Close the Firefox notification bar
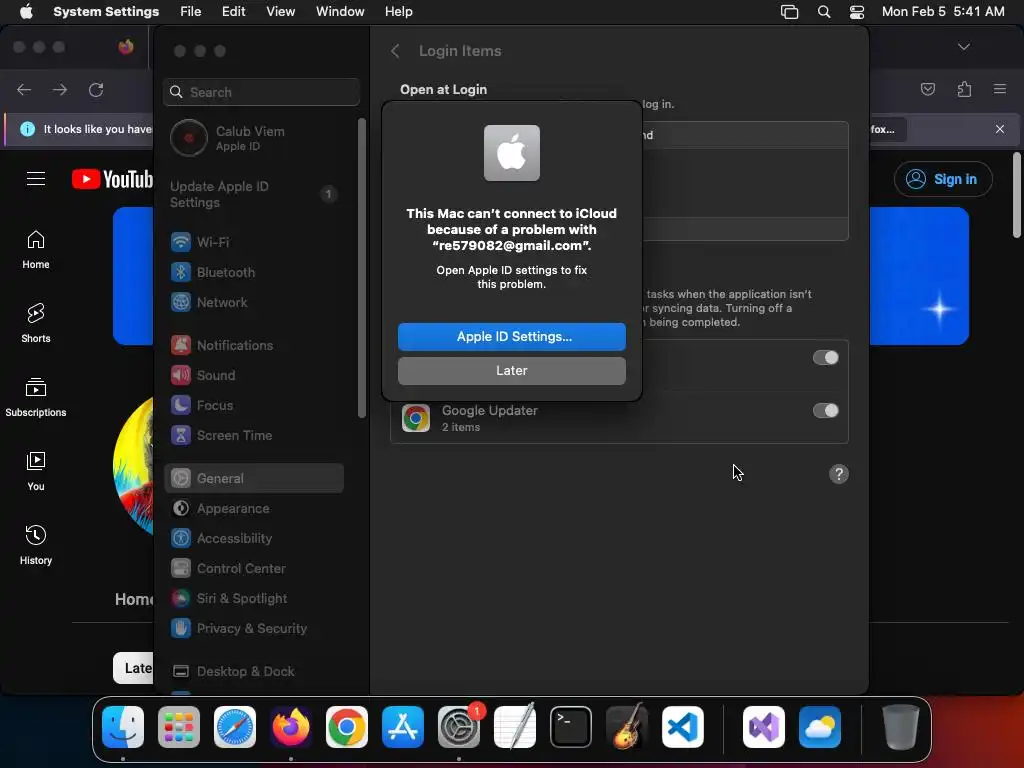Viewport: 1024px width, 768px height. point(1000,129)
